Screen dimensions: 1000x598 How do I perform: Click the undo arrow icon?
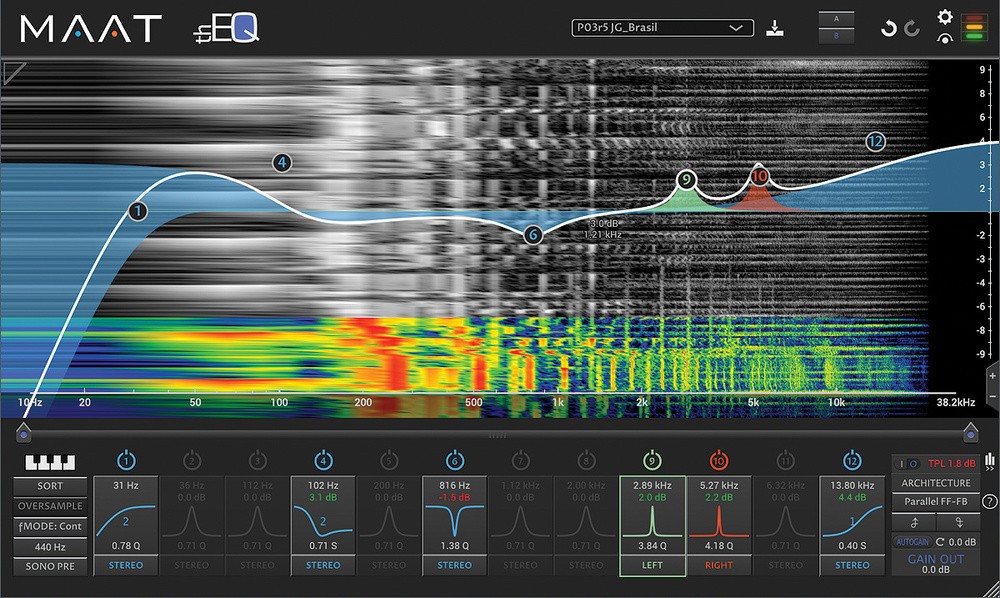(888, 29)
